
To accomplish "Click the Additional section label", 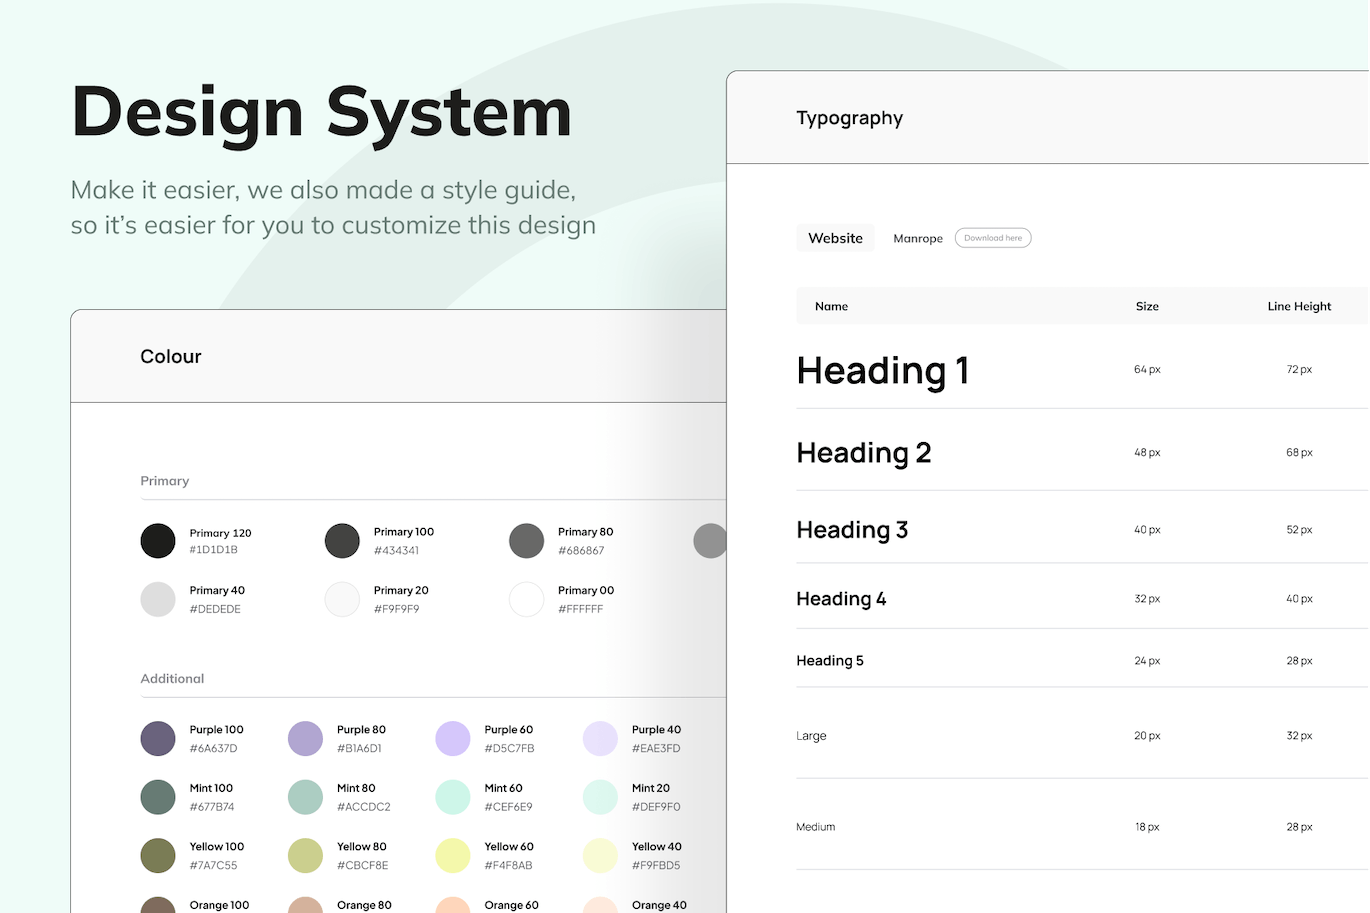I will pos(172,678).
